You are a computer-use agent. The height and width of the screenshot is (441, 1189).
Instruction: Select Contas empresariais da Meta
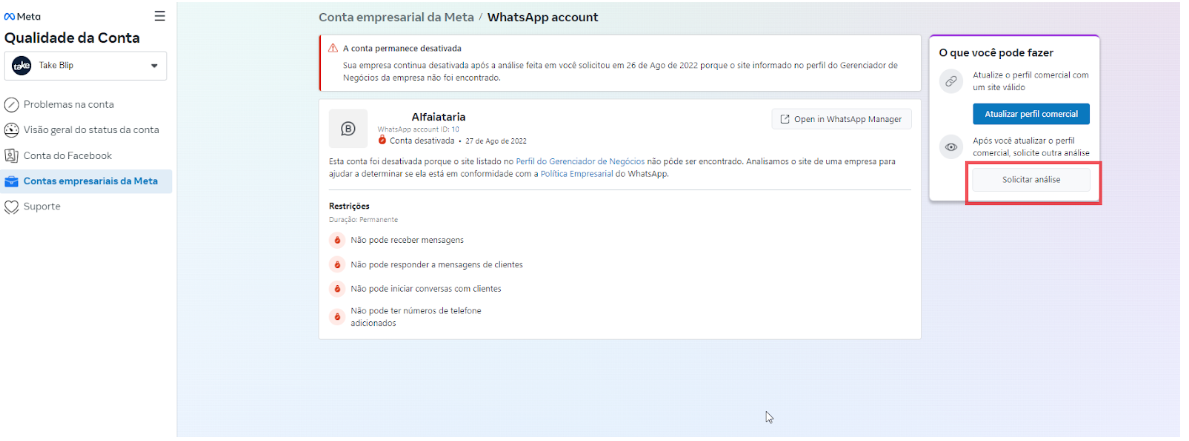(86, 181)
